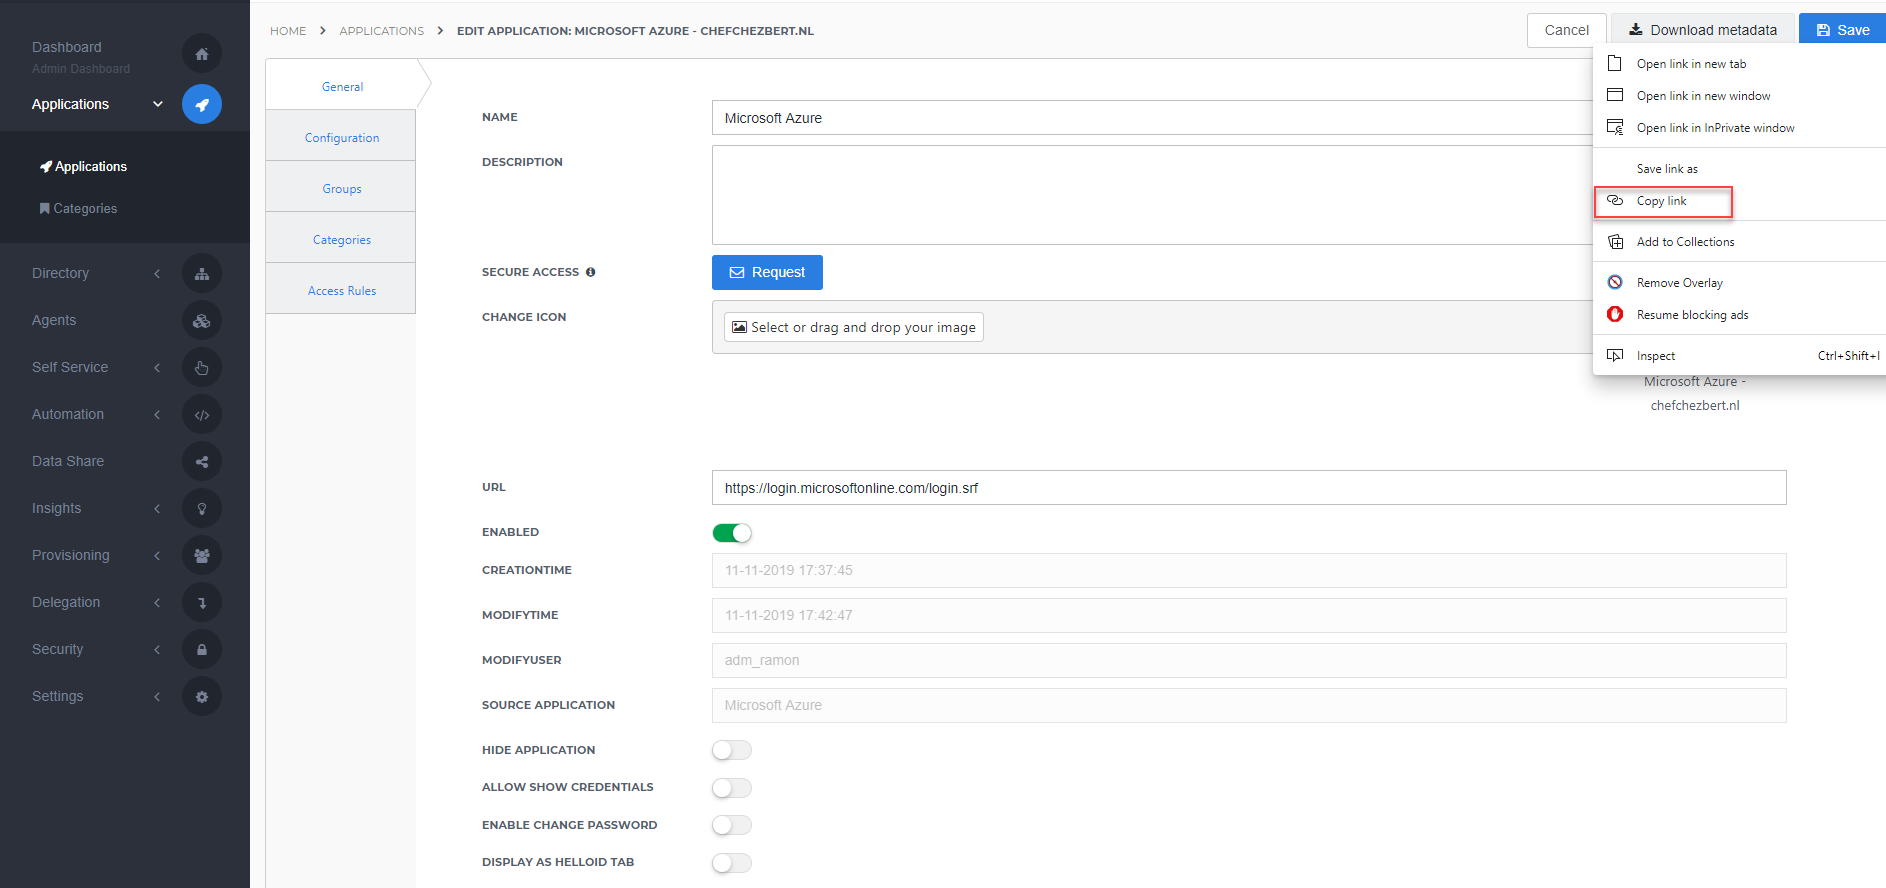Go to APPLICATIONS breadcrumb link

pos(381,31)
